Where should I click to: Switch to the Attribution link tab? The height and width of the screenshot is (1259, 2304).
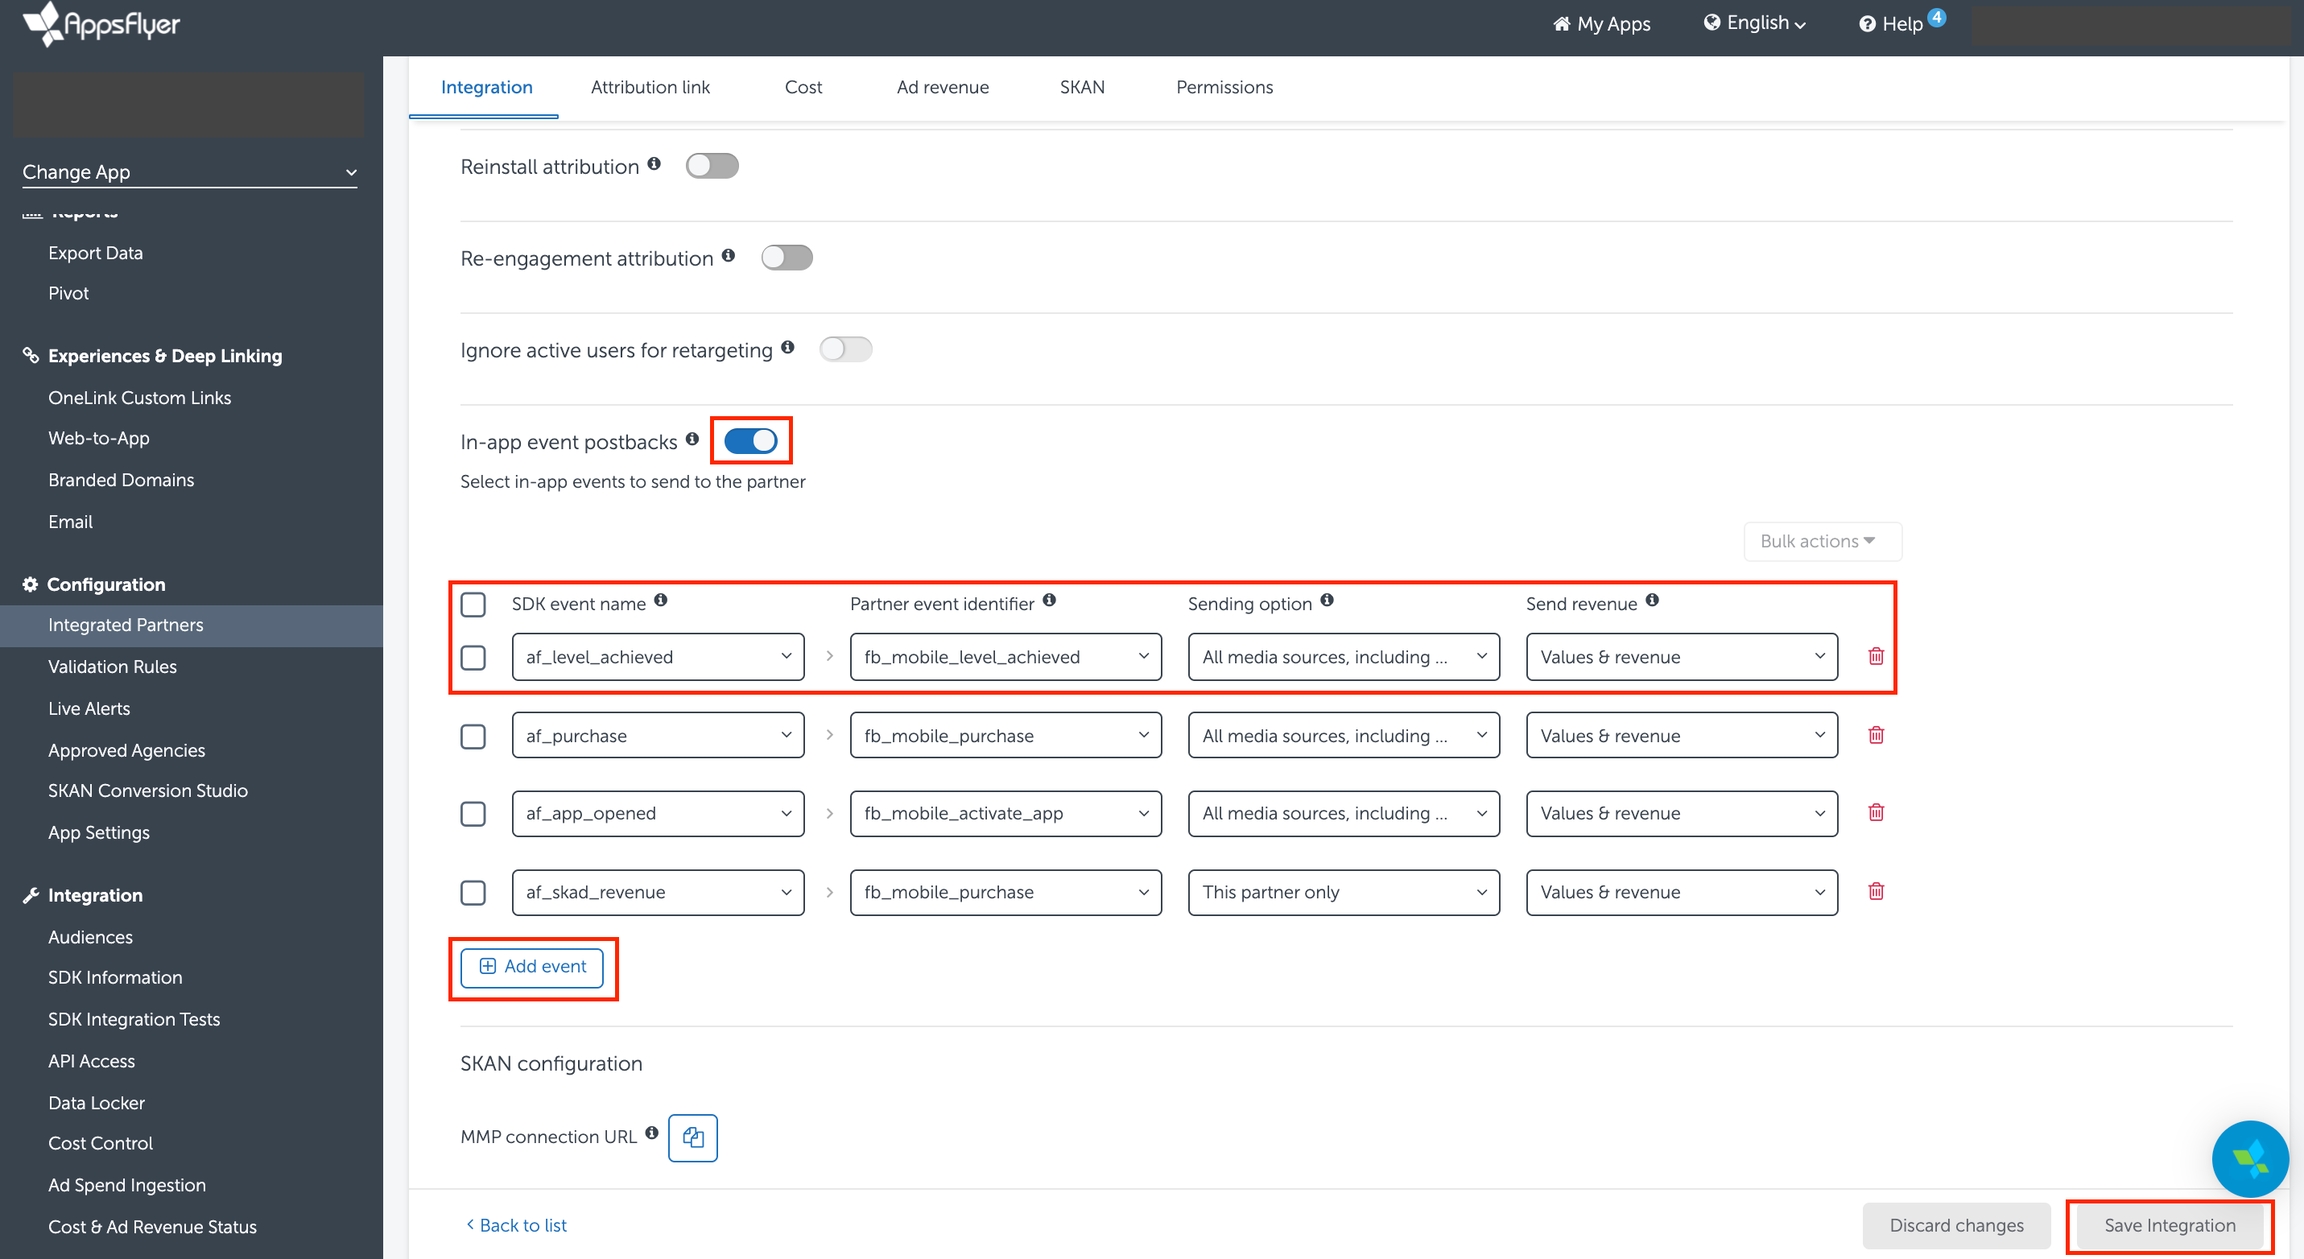[x=650, y=87]
